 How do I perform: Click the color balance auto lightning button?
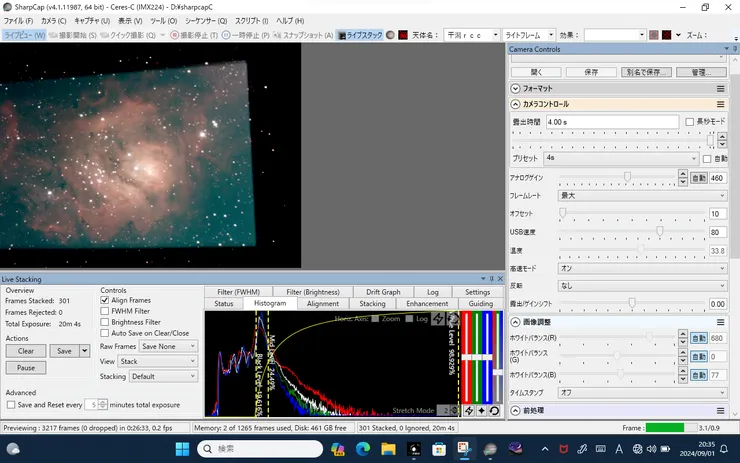click(x=469, y=410)
